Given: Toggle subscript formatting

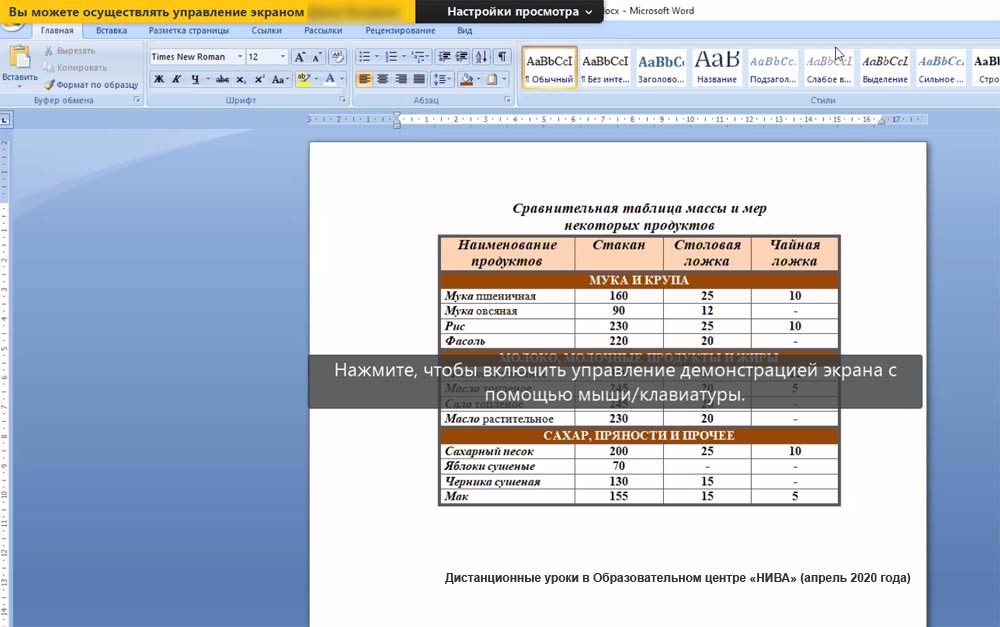Looking at the screenshot, I should point(240,79).
